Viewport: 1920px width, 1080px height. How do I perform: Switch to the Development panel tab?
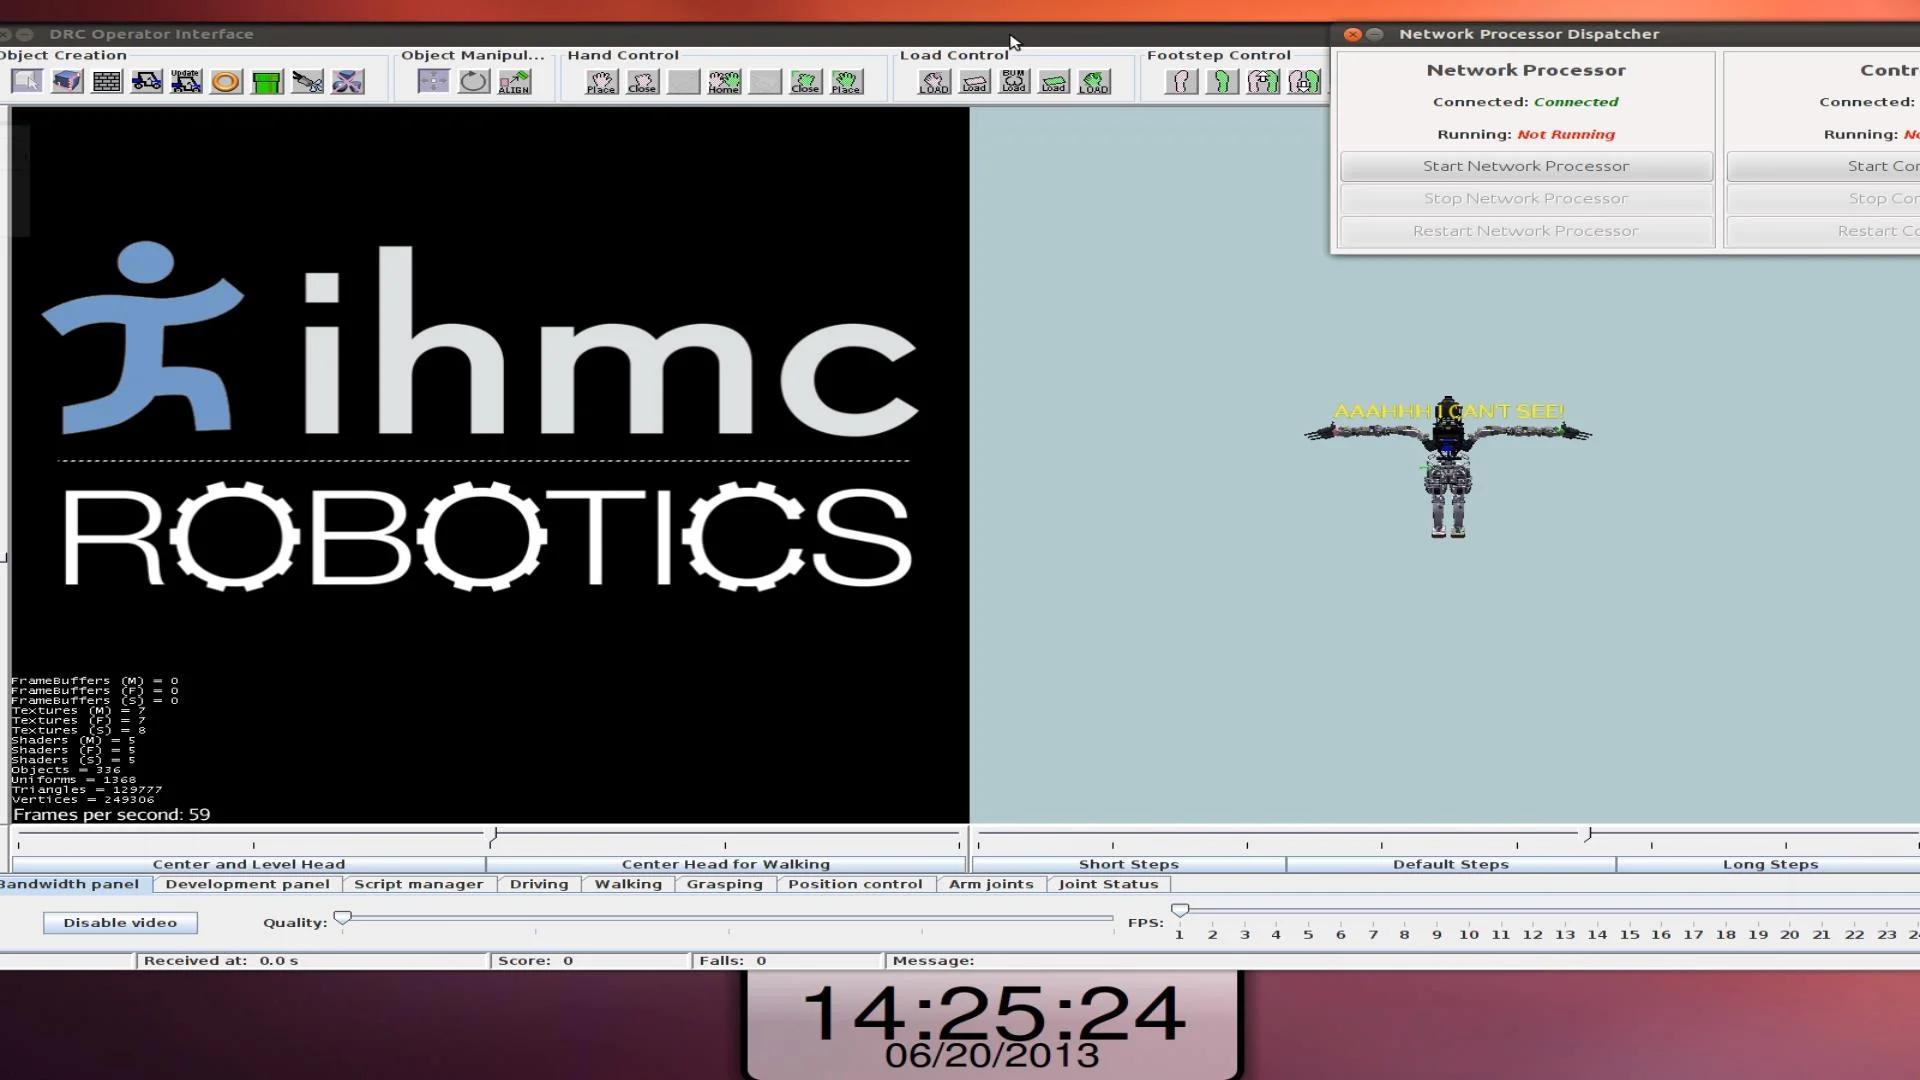click(x=246, y=884)
